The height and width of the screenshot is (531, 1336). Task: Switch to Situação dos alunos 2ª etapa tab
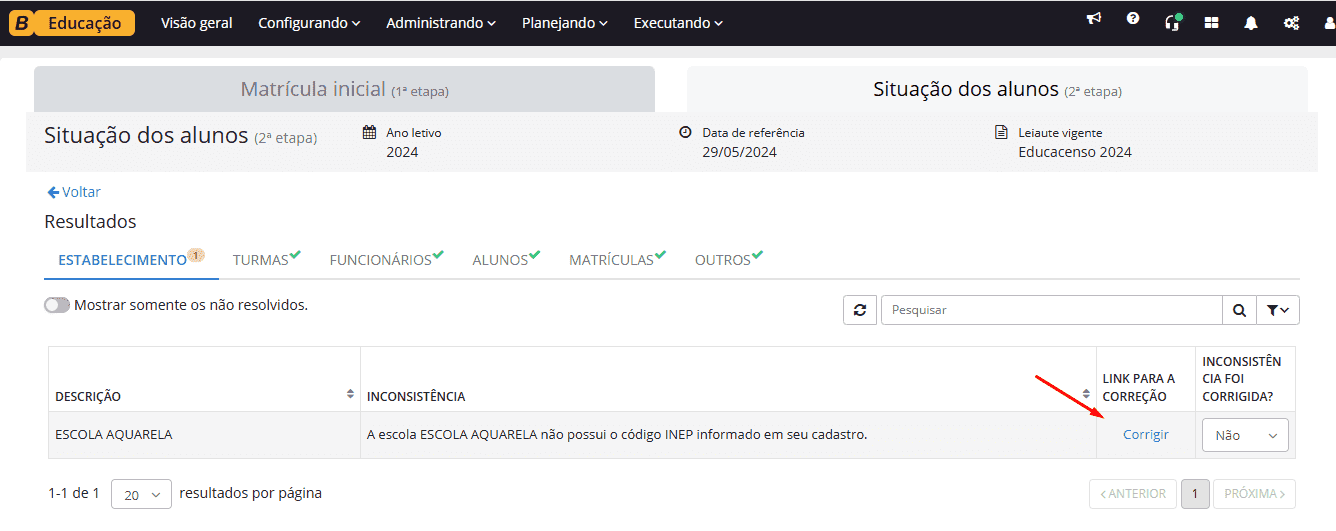[x=997, y=89]
